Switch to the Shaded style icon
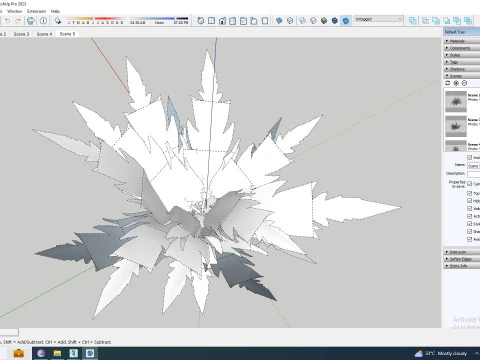The width and height of the screenshot is (480, 360). tap(324, 21)
